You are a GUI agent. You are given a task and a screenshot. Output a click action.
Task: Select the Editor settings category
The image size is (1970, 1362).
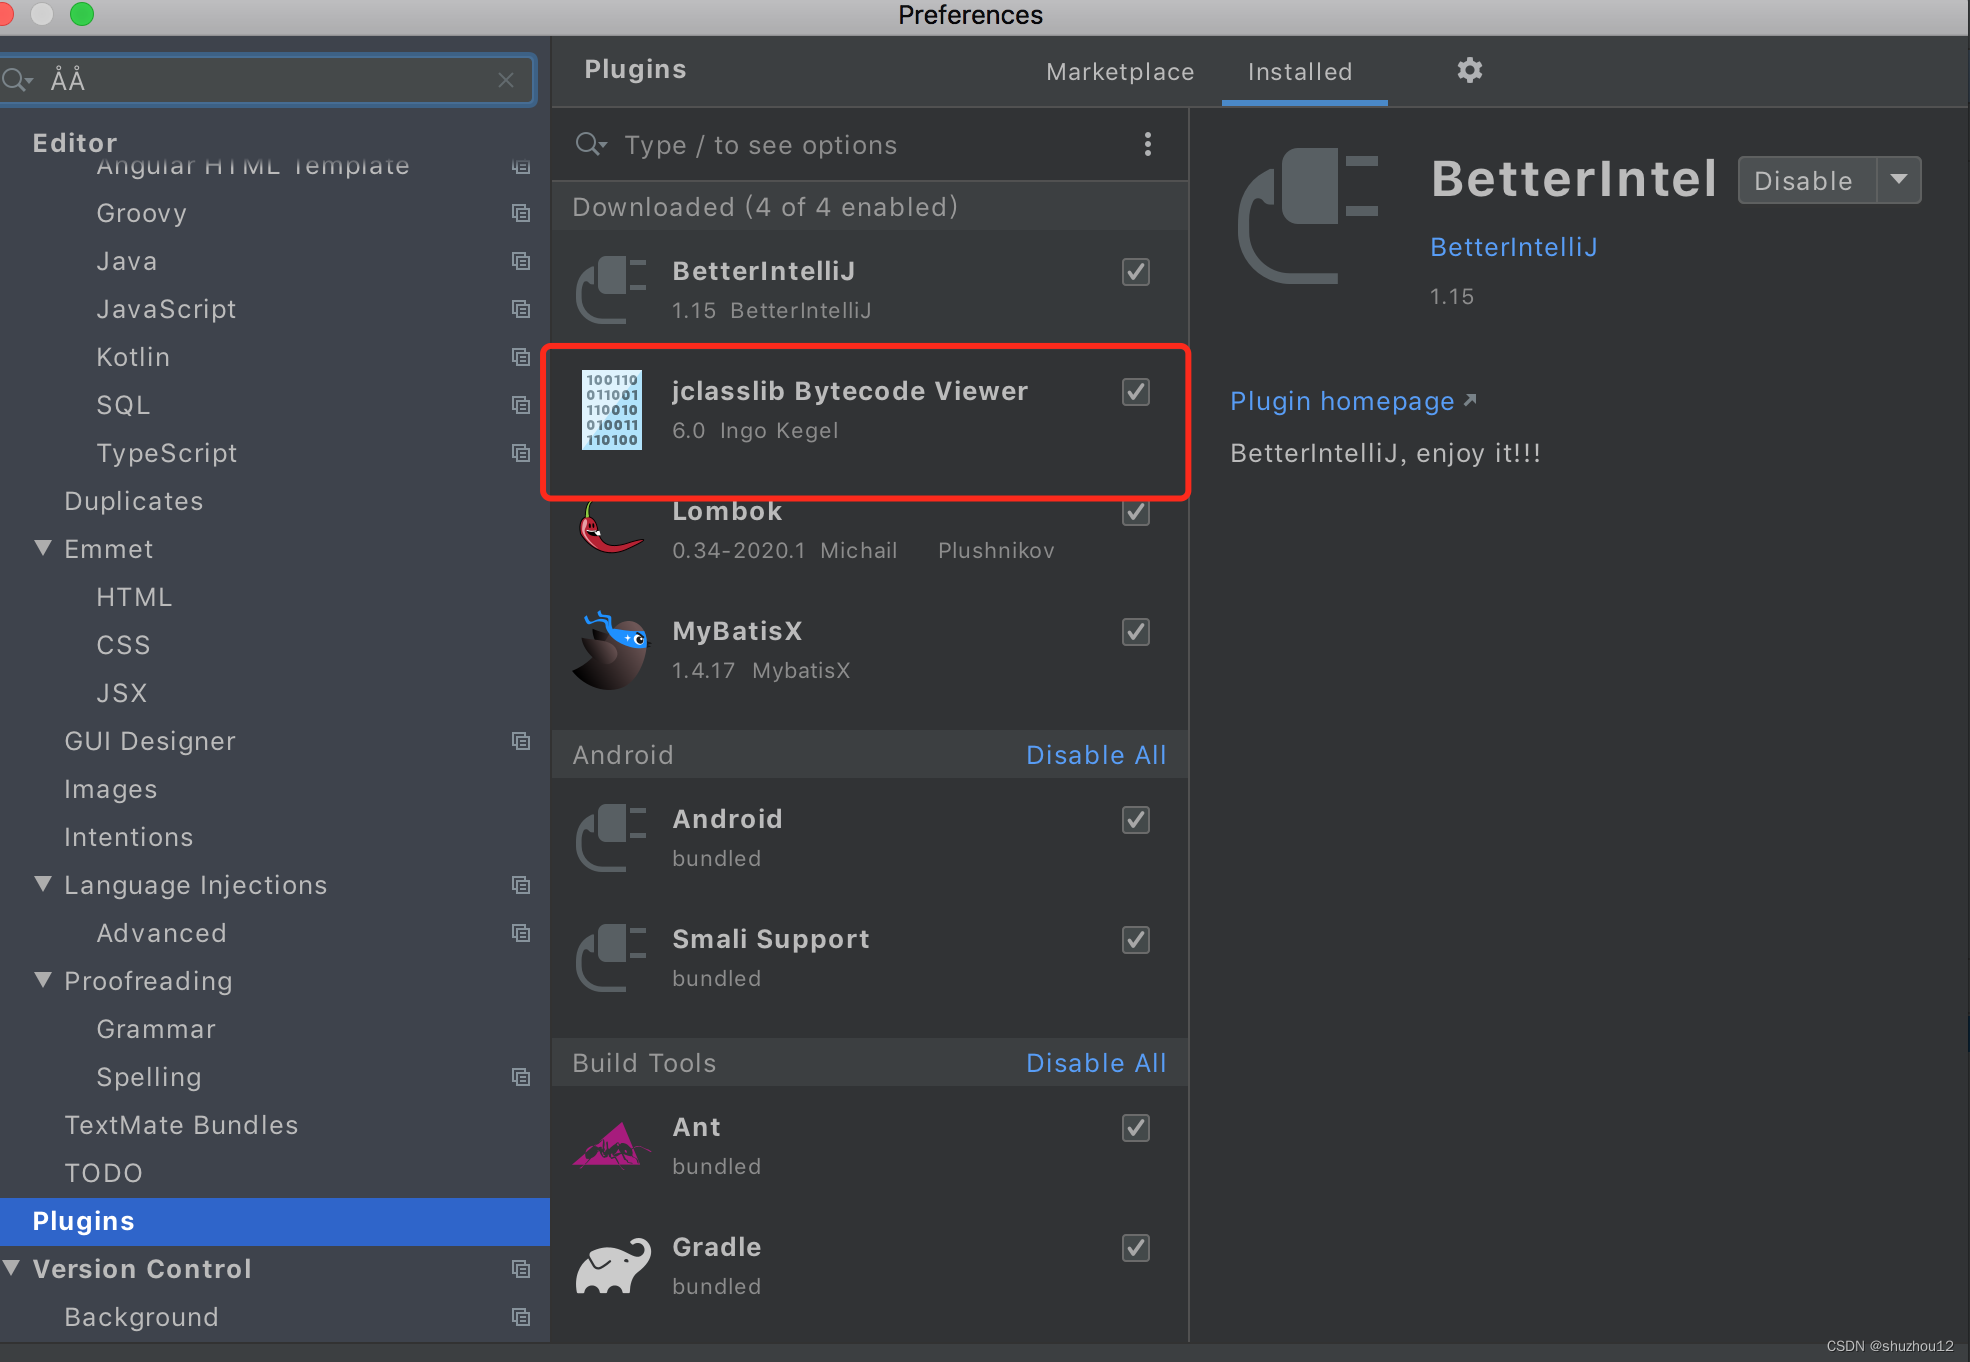point(75,142)
